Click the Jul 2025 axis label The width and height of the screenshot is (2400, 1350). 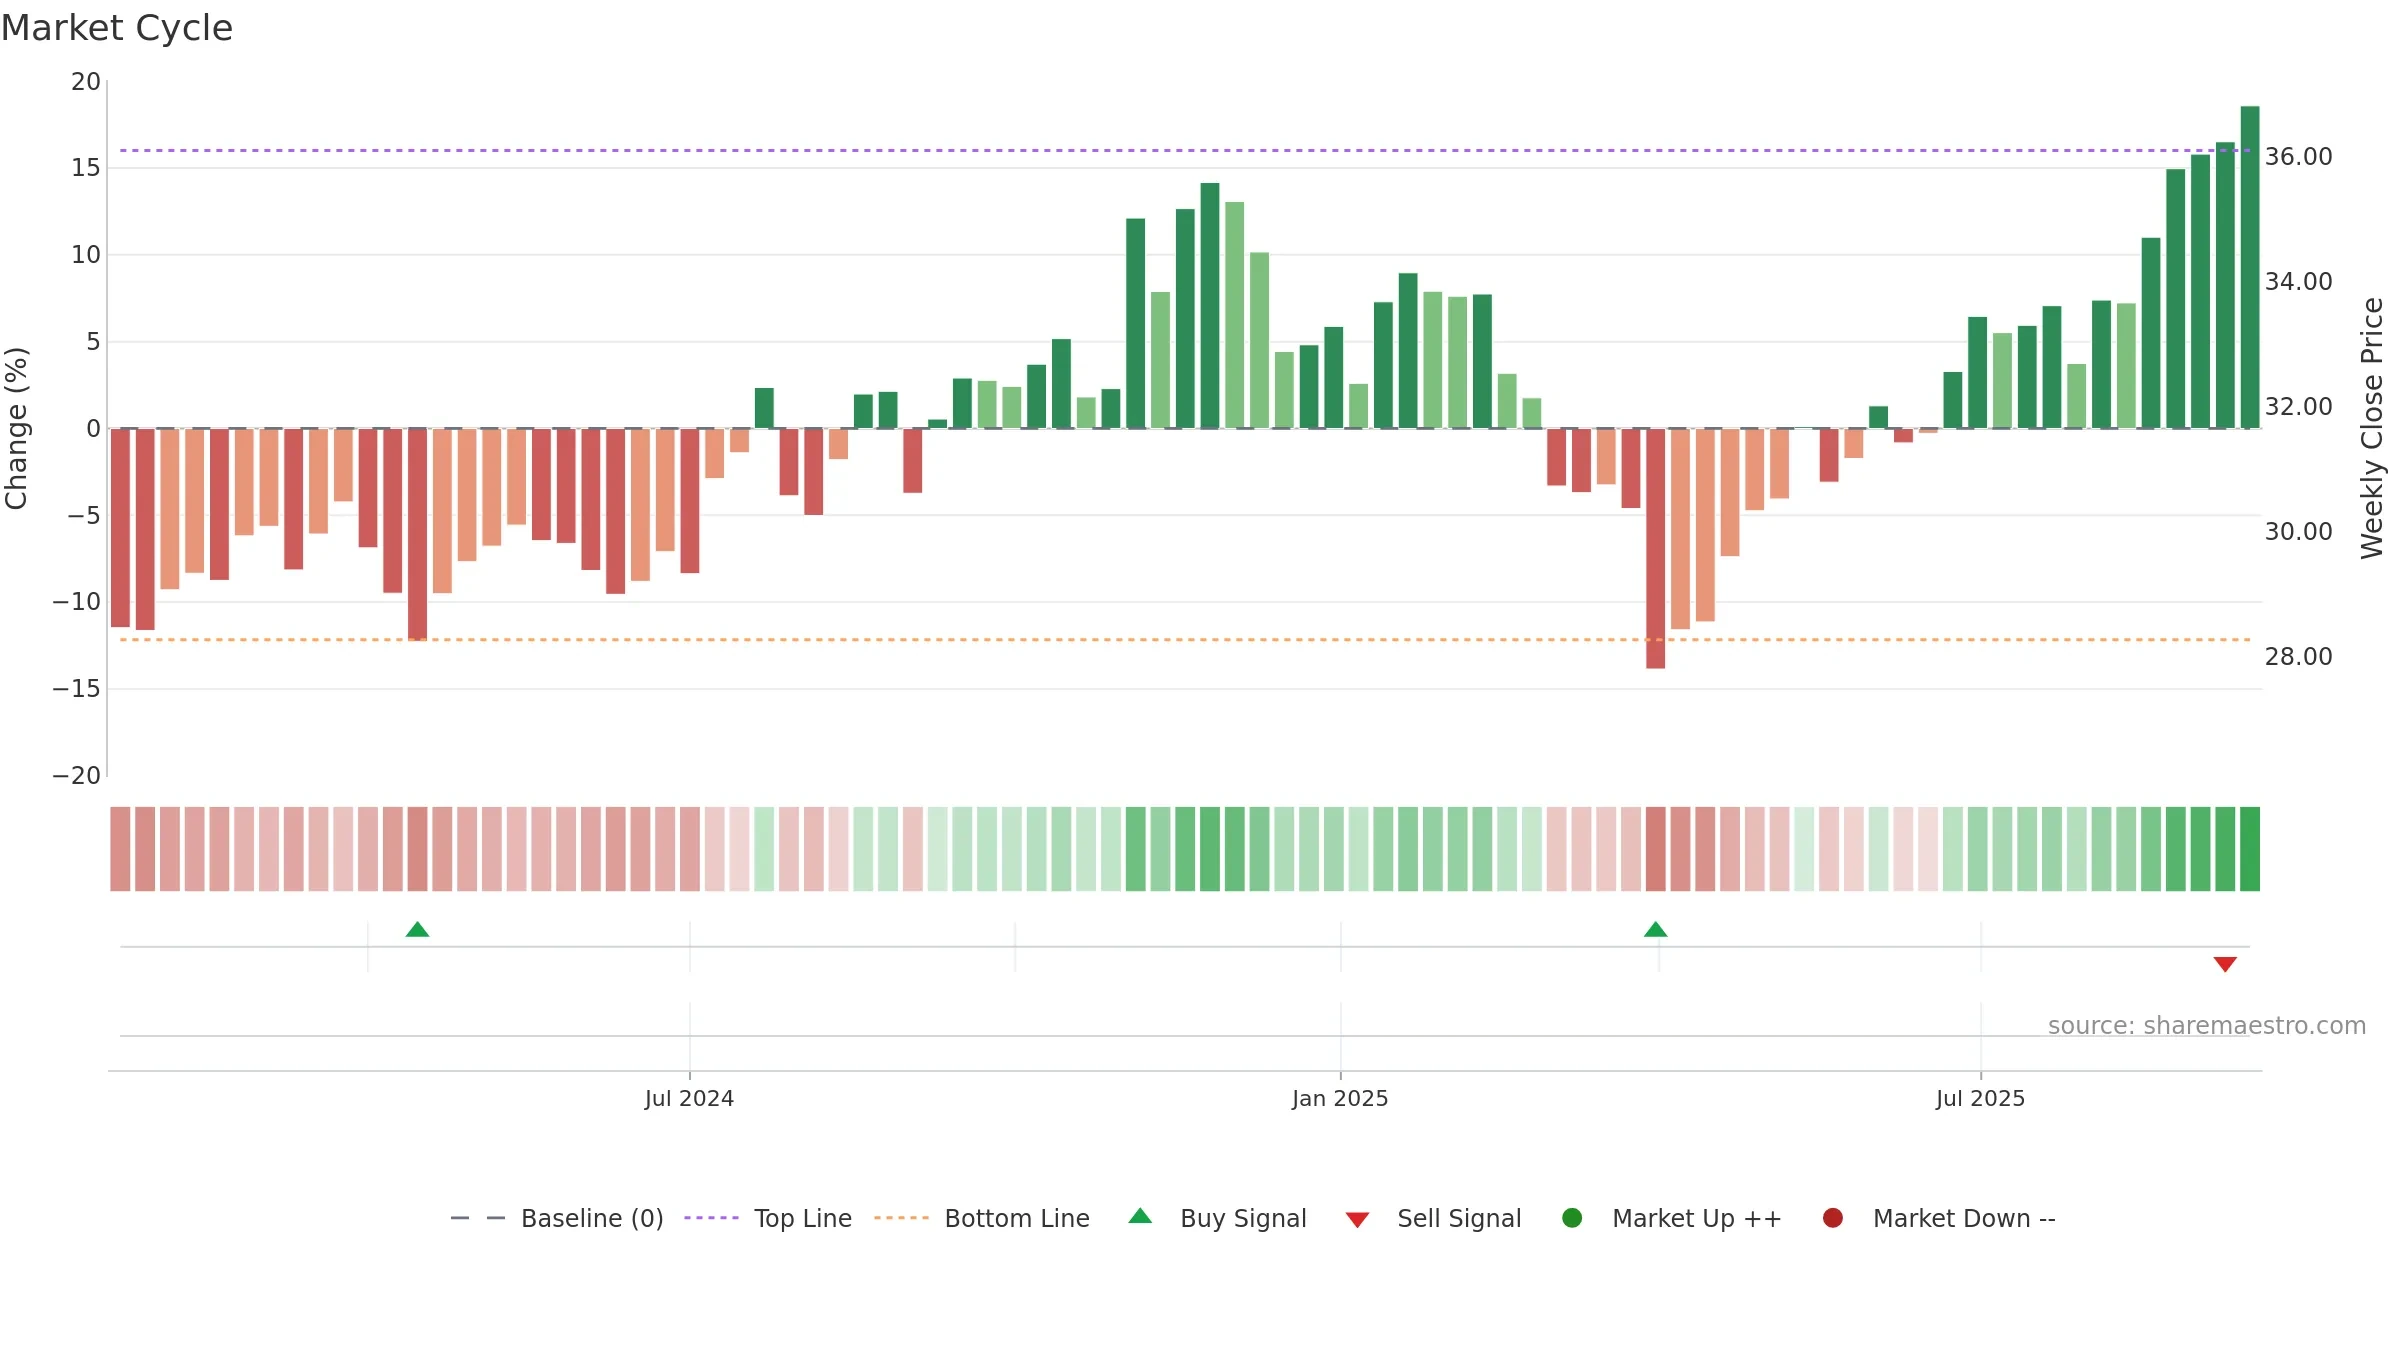pyautogui.click(x=1980, y=1098)
